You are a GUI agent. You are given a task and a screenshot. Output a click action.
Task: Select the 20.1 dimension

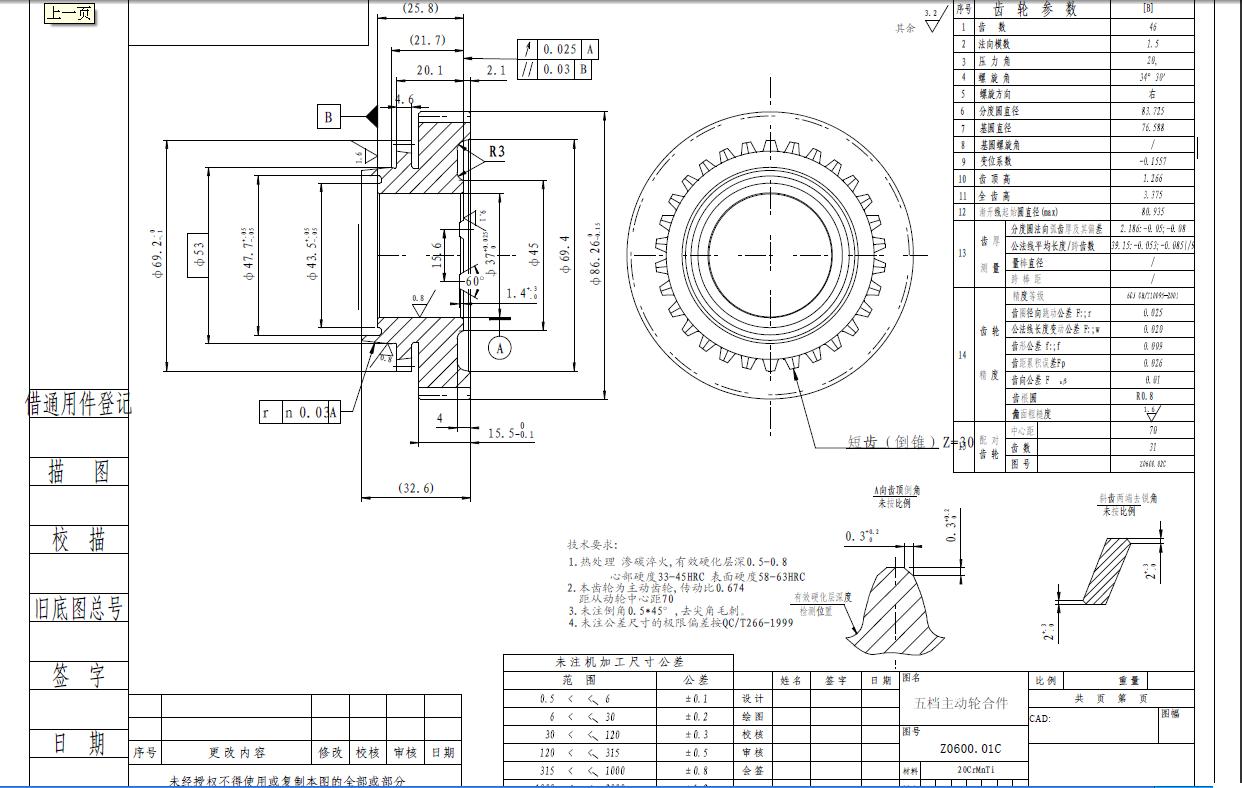tap(428, 70)
